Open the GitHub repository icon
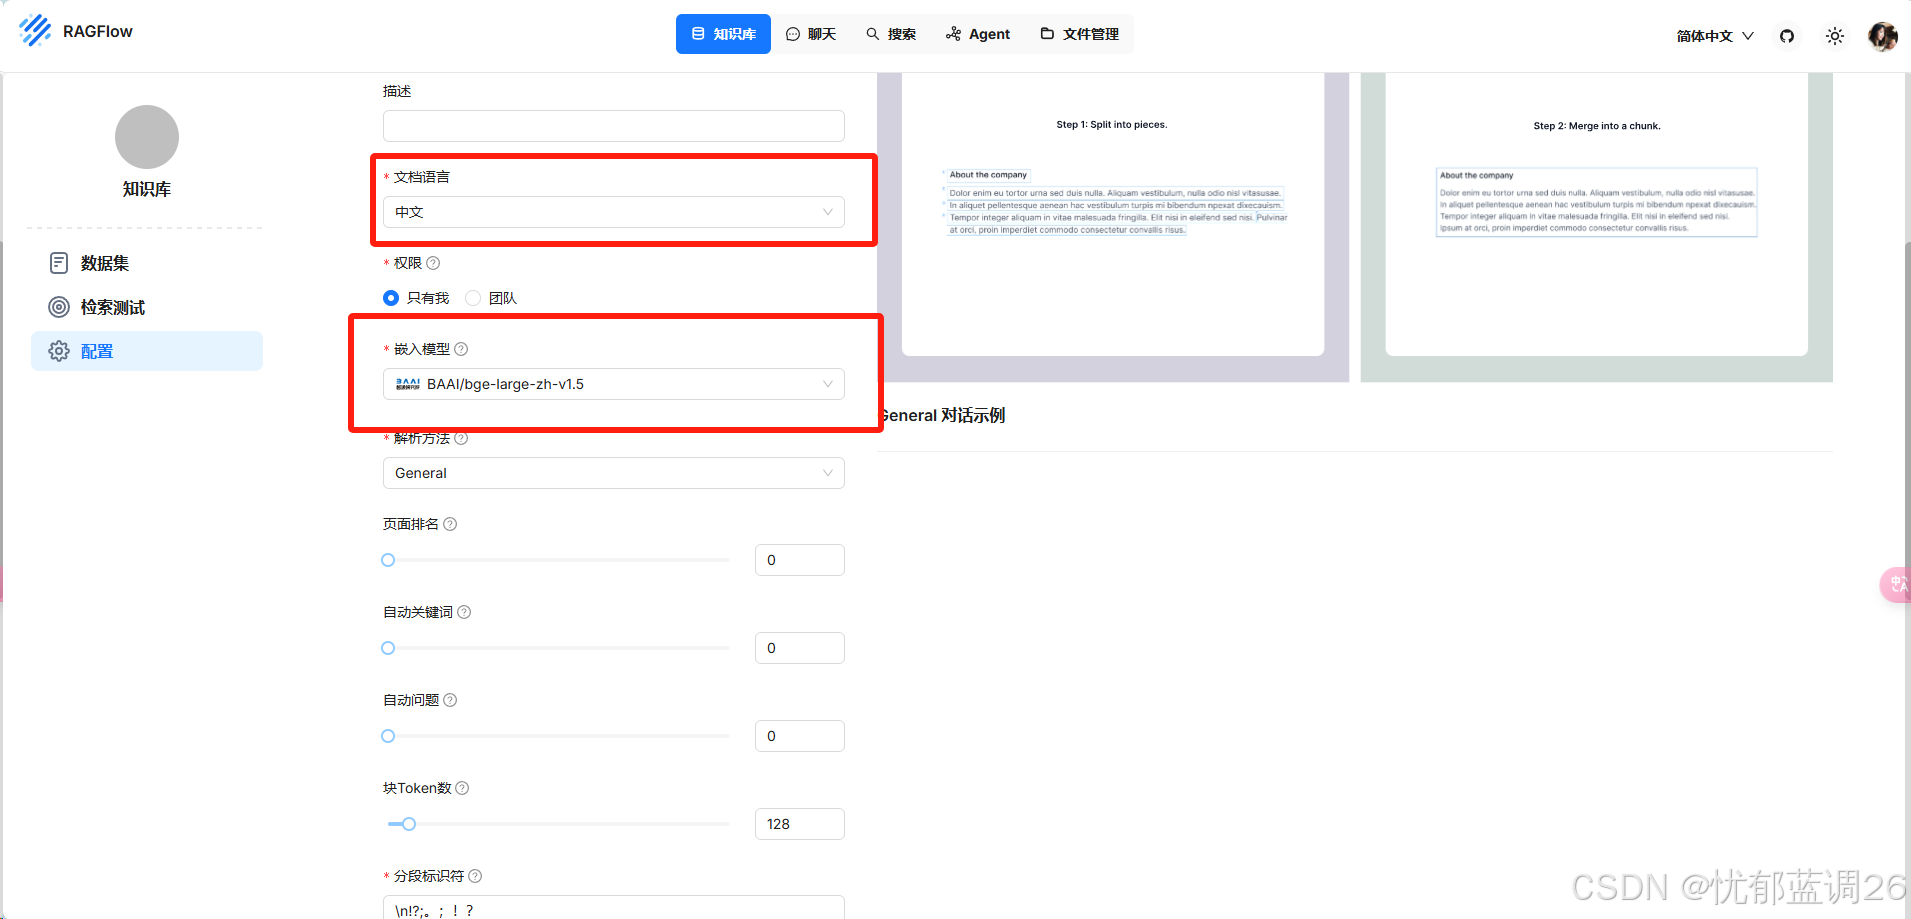This screenshot has height=919, width=1911. coord(1787,36)
